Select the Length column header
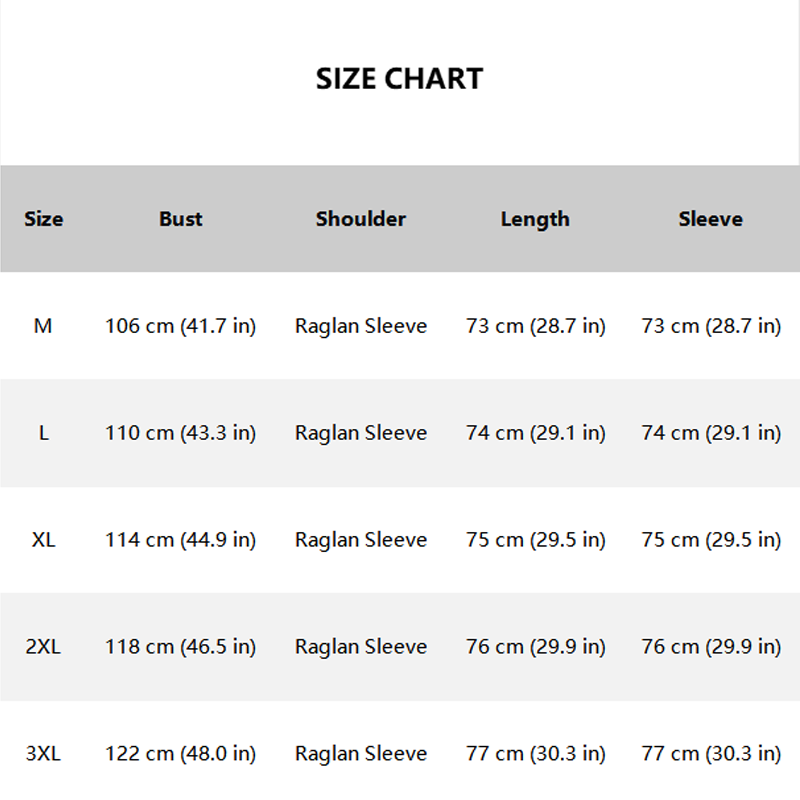The image size is (800, 800). point(535,219)
